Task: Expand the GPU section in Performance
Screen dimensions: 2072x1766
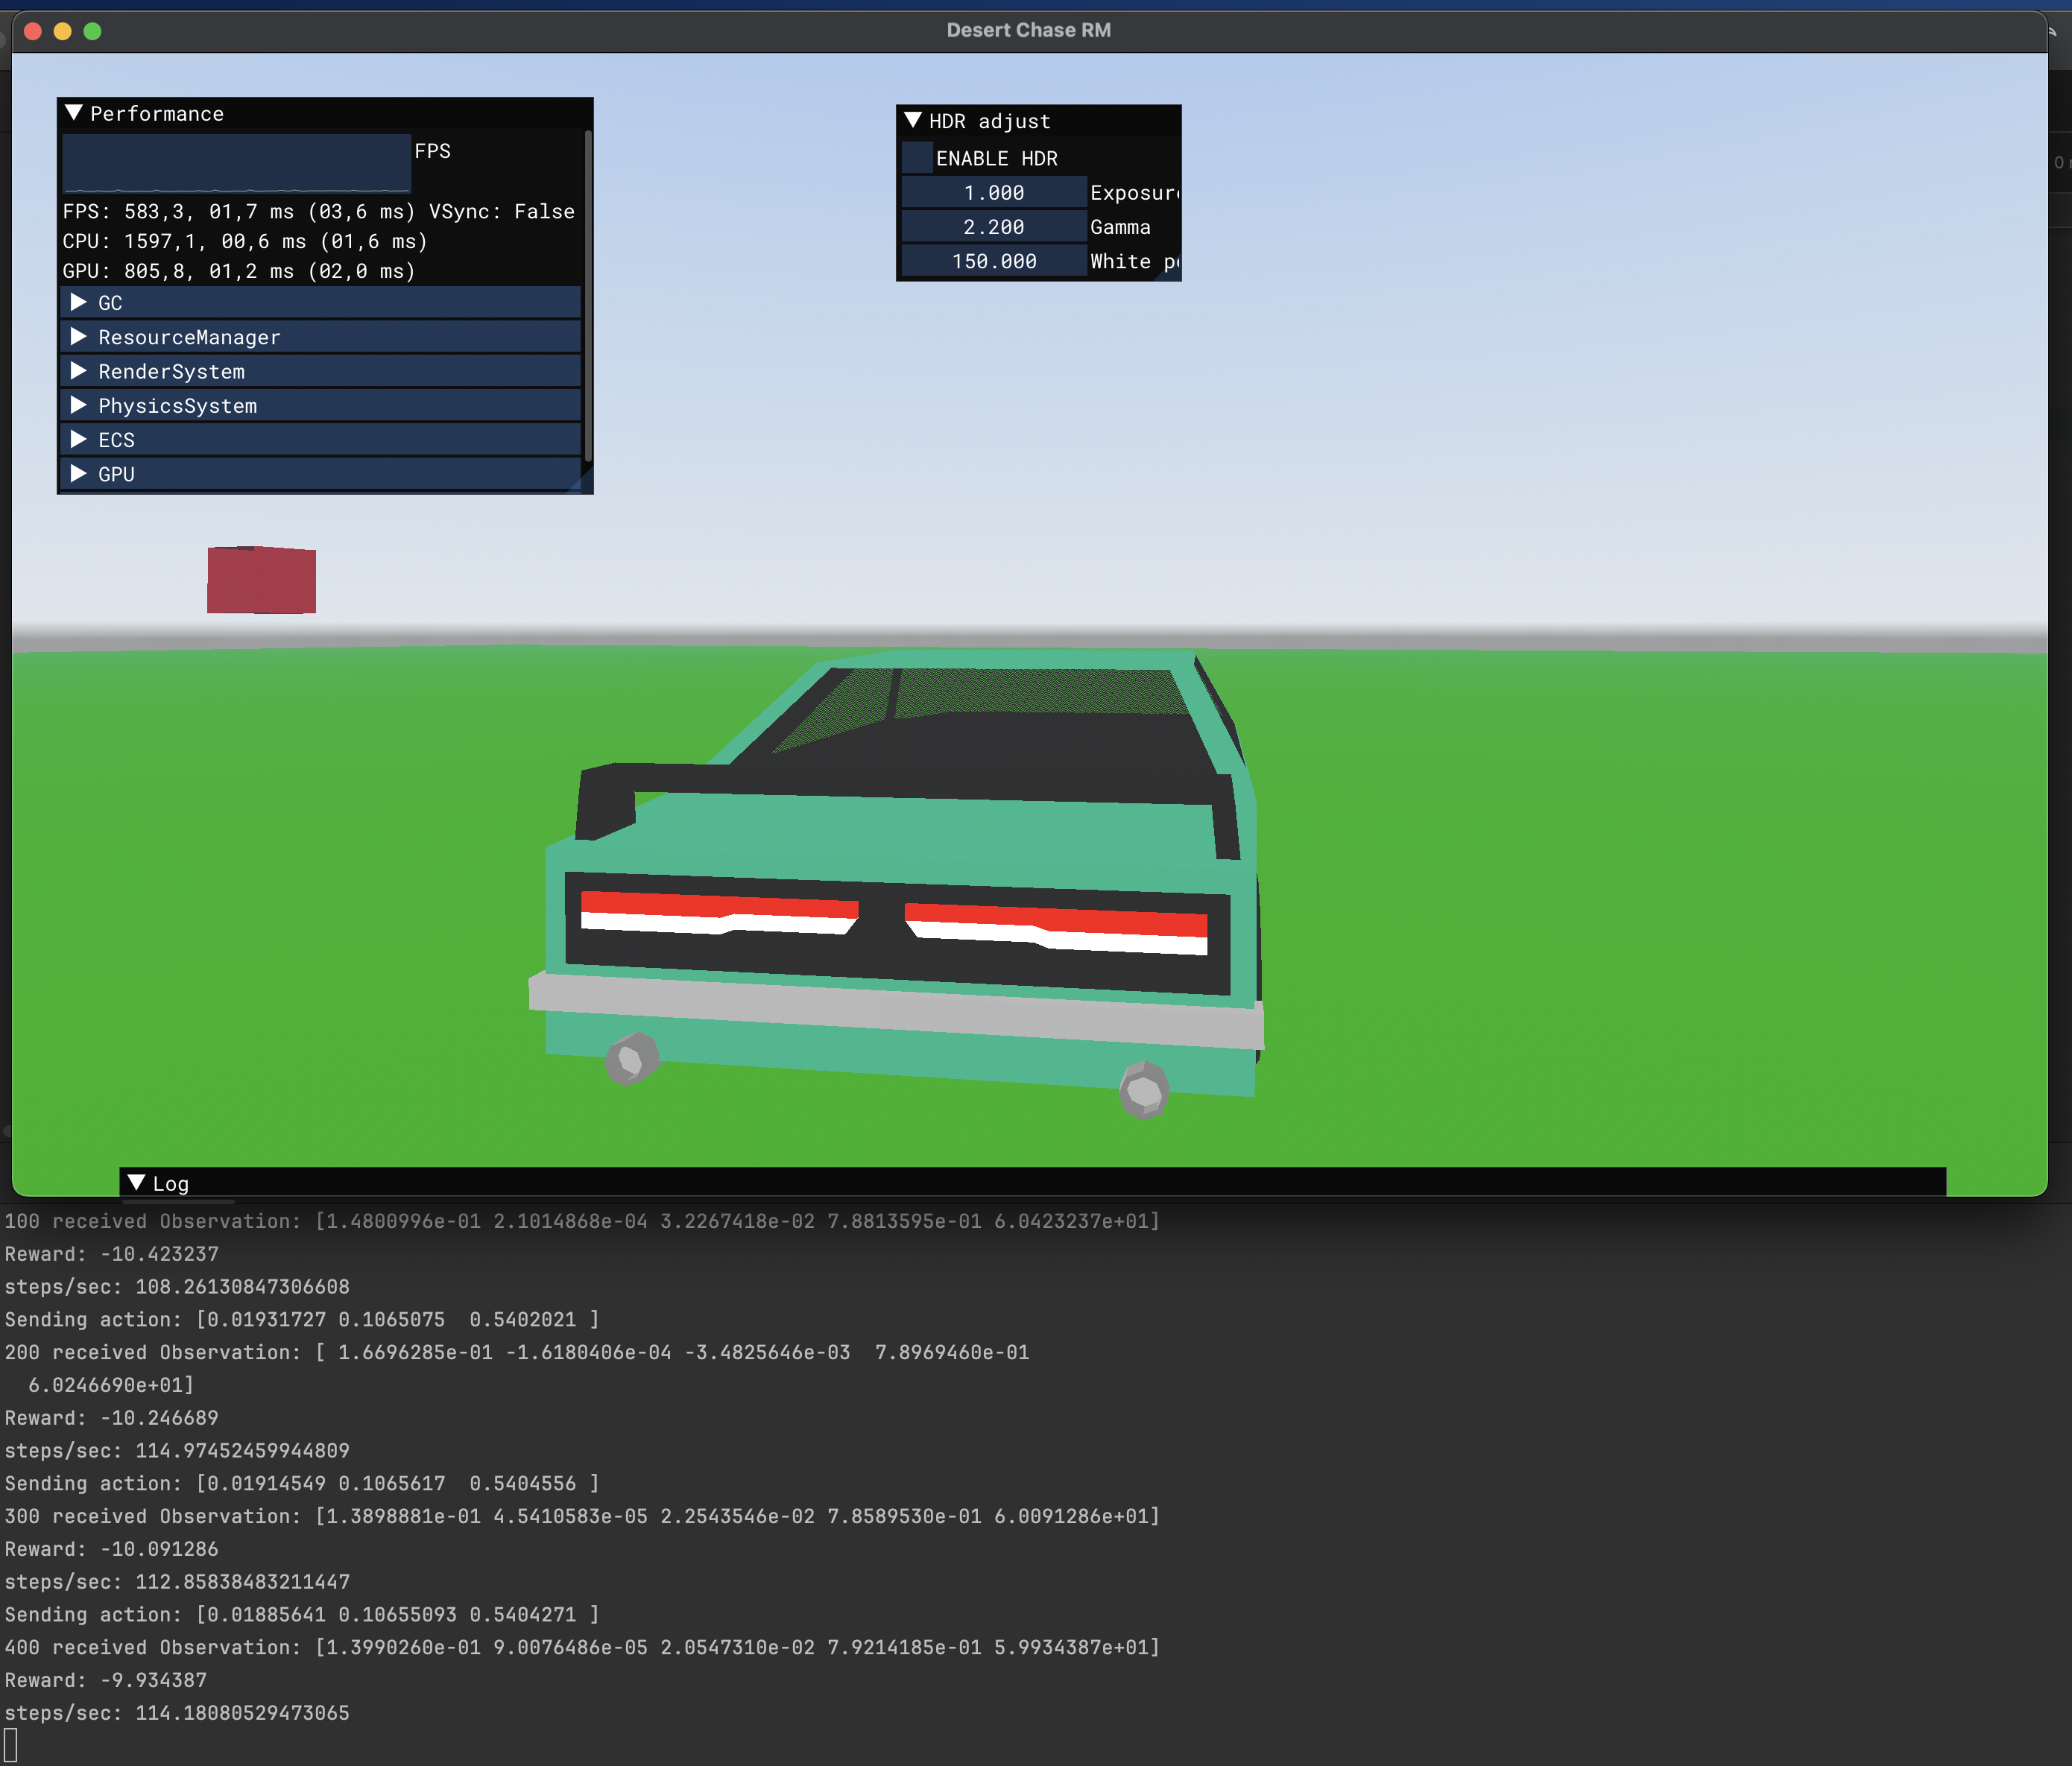Action: (79, 473)
